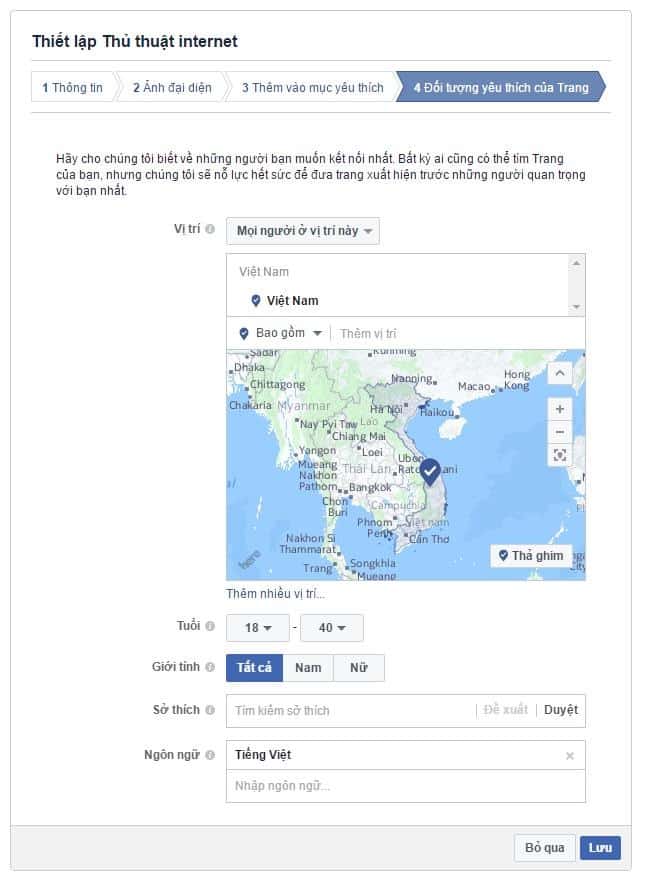Go to step 2 Ảnh đại diện tab
Image resolution: width=646 pixels, height=884 pixels.
pos(172,88)
